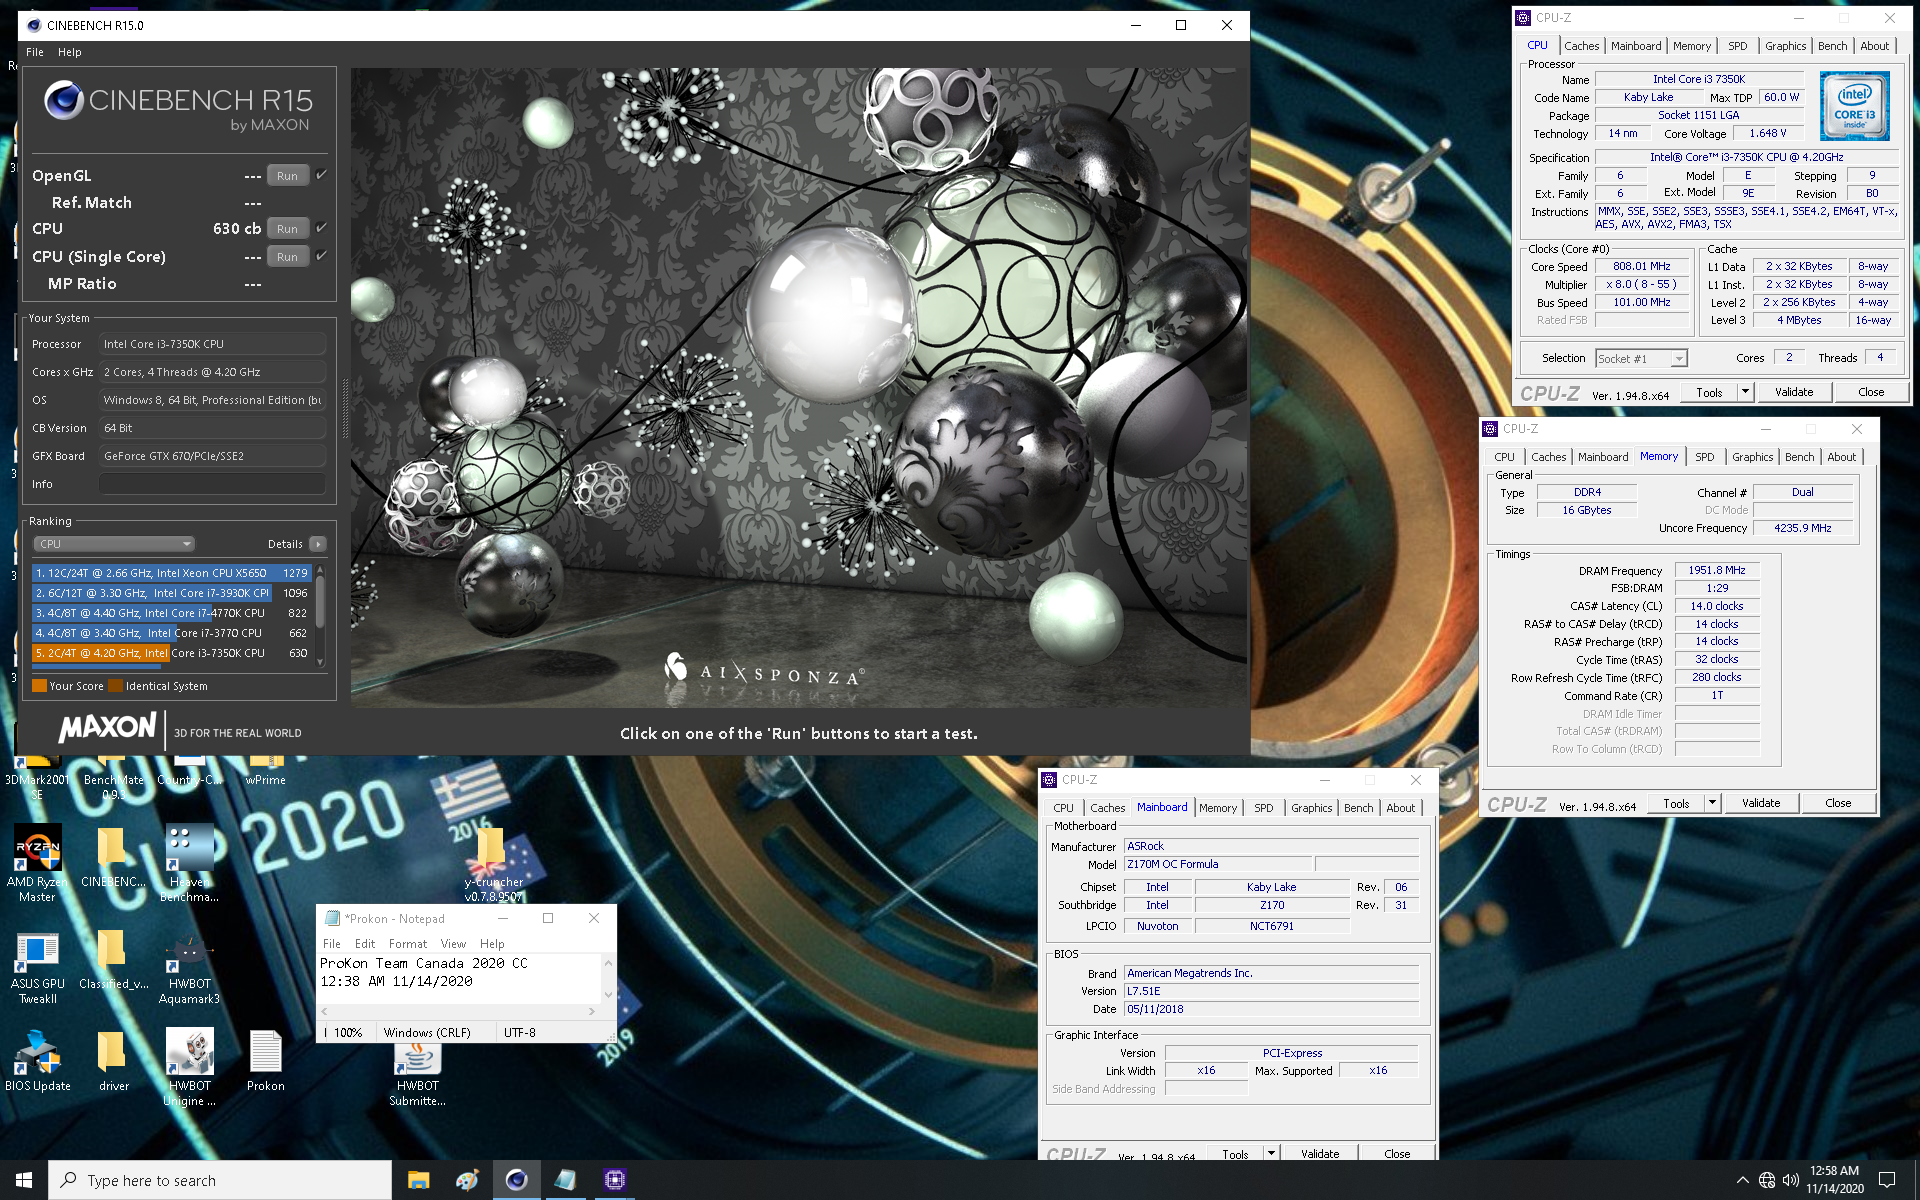Open the Cinebench File menu

(x=35, y=52)
